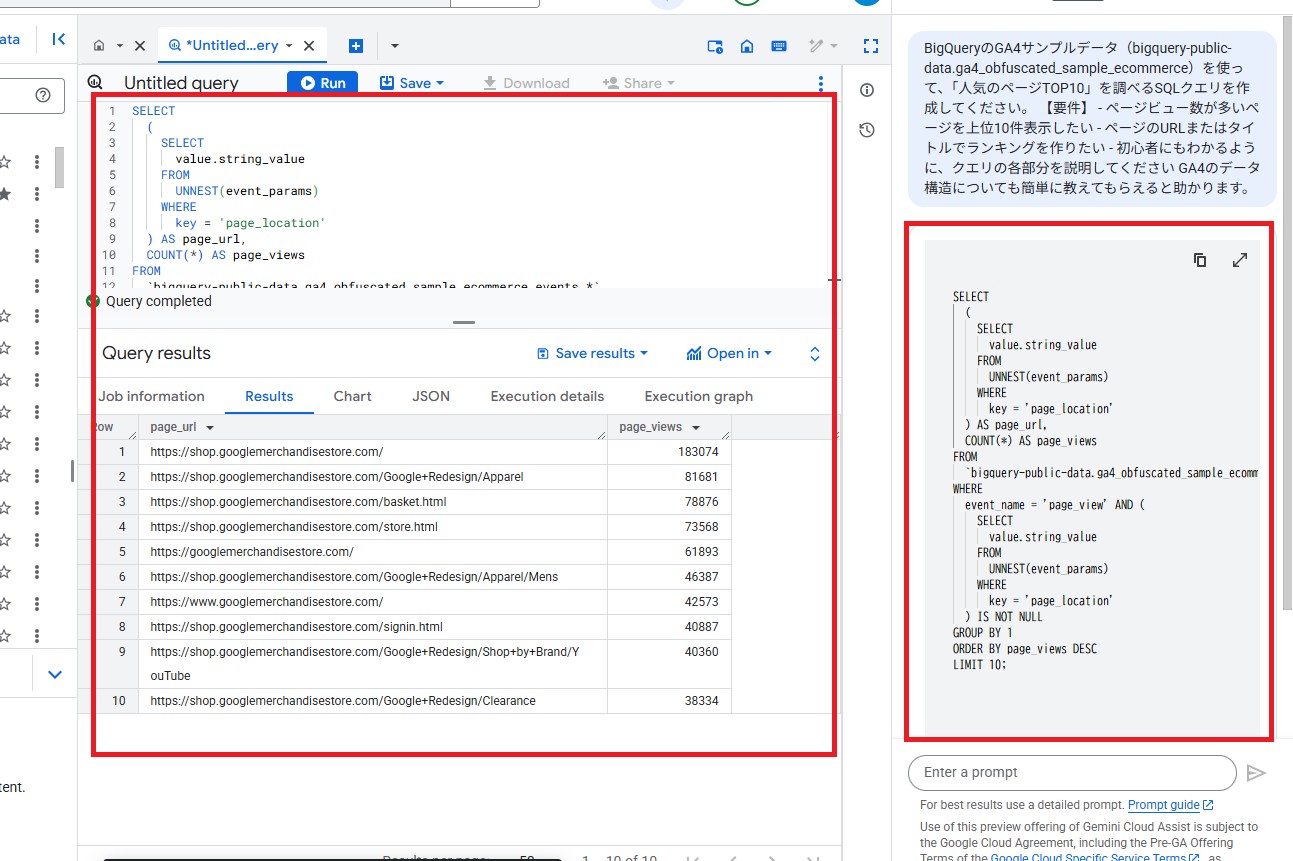Select the Results tab
Image resolution: width=1293 pixels, height=861 pixels.
(269, 396)
